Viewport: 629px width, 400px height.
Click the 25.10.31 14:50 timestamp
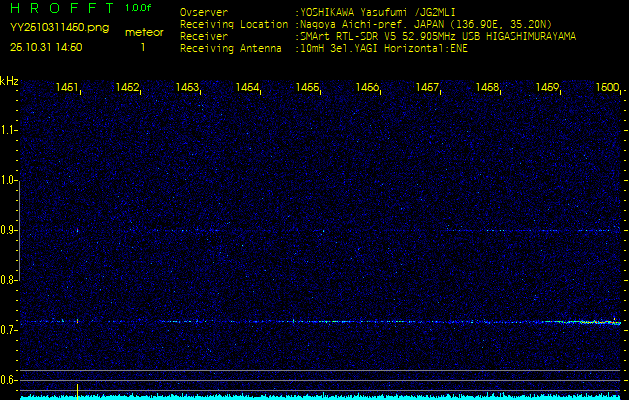click(46, 47)
